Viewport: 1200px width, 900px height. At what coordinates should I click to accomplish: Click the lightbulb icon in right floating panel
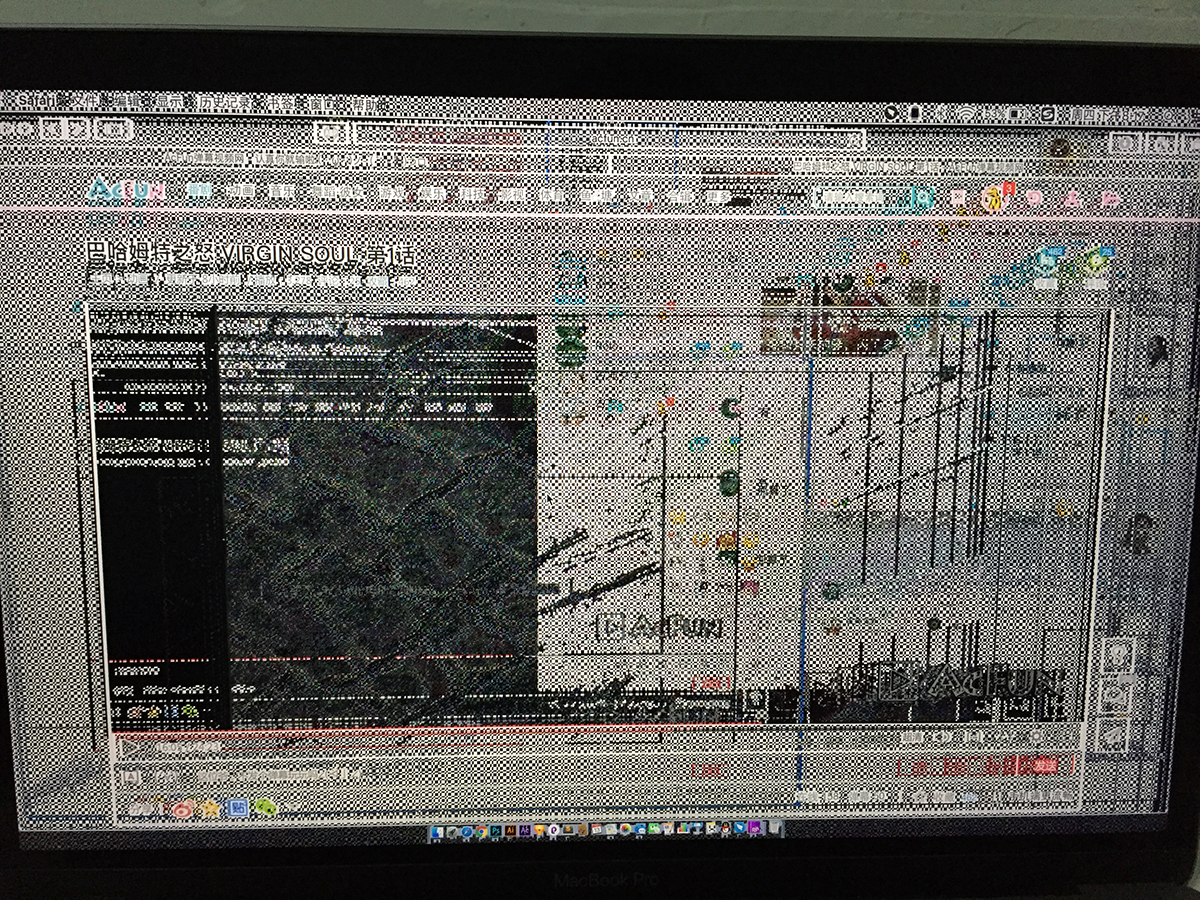click(1117, 655)
